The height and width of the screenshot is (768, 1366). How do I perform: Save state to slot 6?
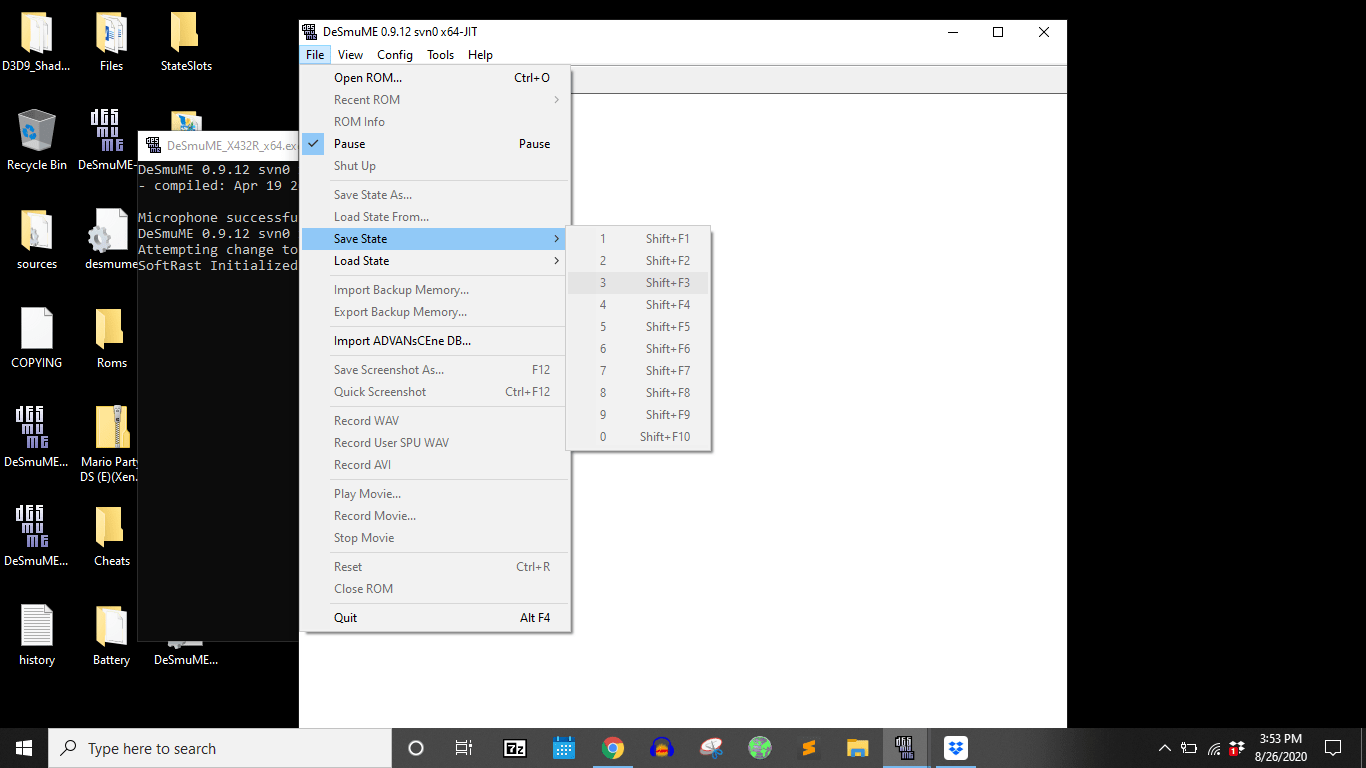(x=638, y=349)
